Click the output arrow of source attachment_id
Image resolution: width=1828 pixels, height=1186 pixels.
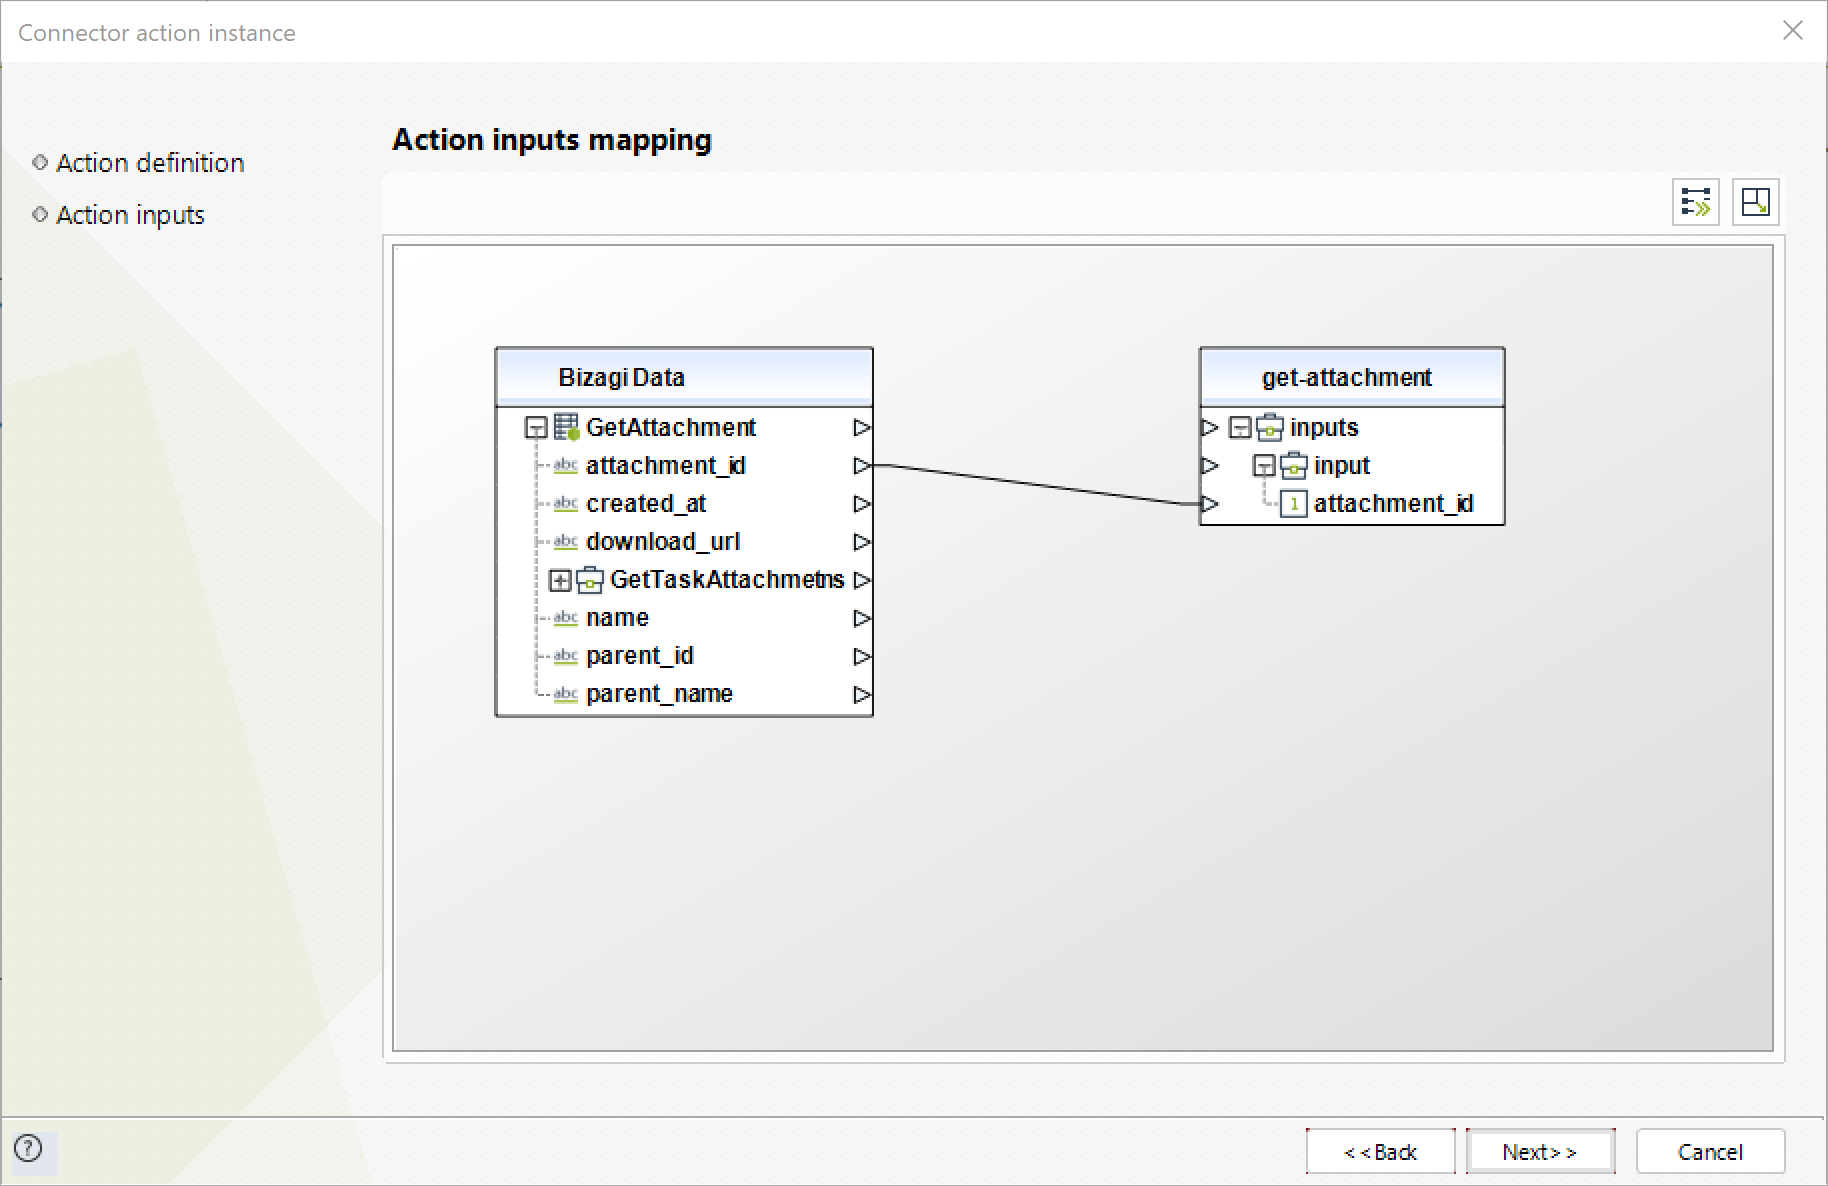(861, 466)
